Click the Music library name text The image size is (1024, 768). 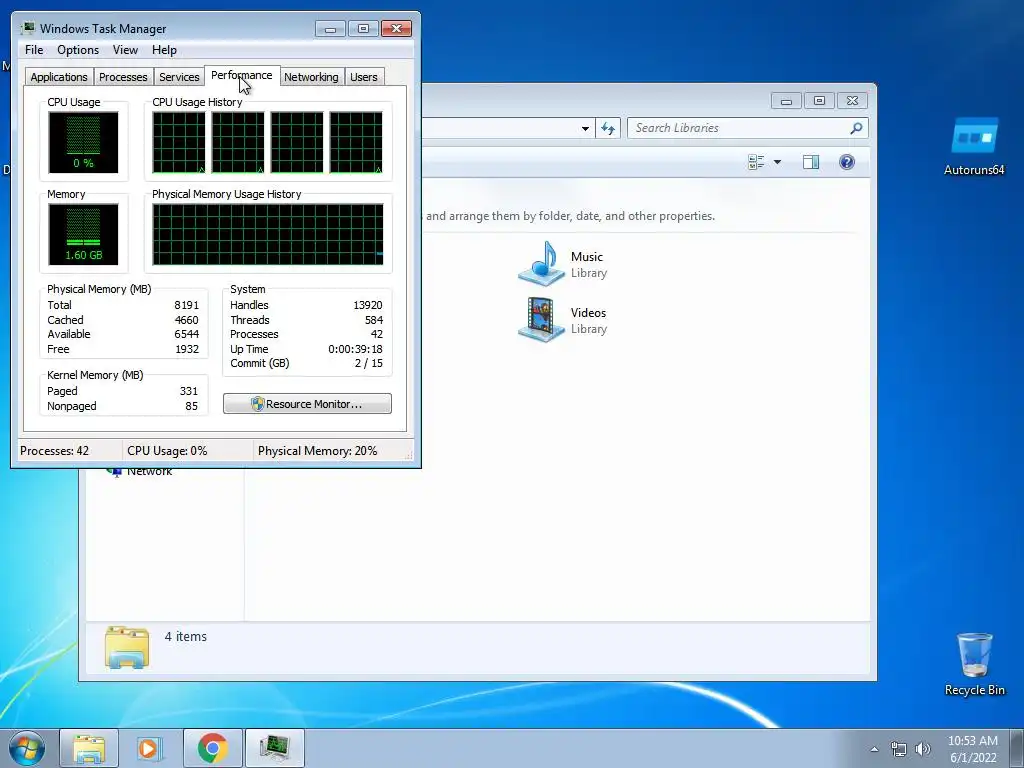point(586,257)
